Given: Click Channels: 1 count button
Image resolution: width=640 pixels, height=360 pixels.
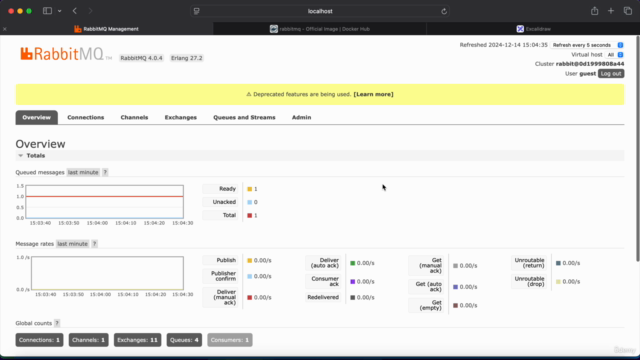Looking at the screenshot, I should [89, 340].
